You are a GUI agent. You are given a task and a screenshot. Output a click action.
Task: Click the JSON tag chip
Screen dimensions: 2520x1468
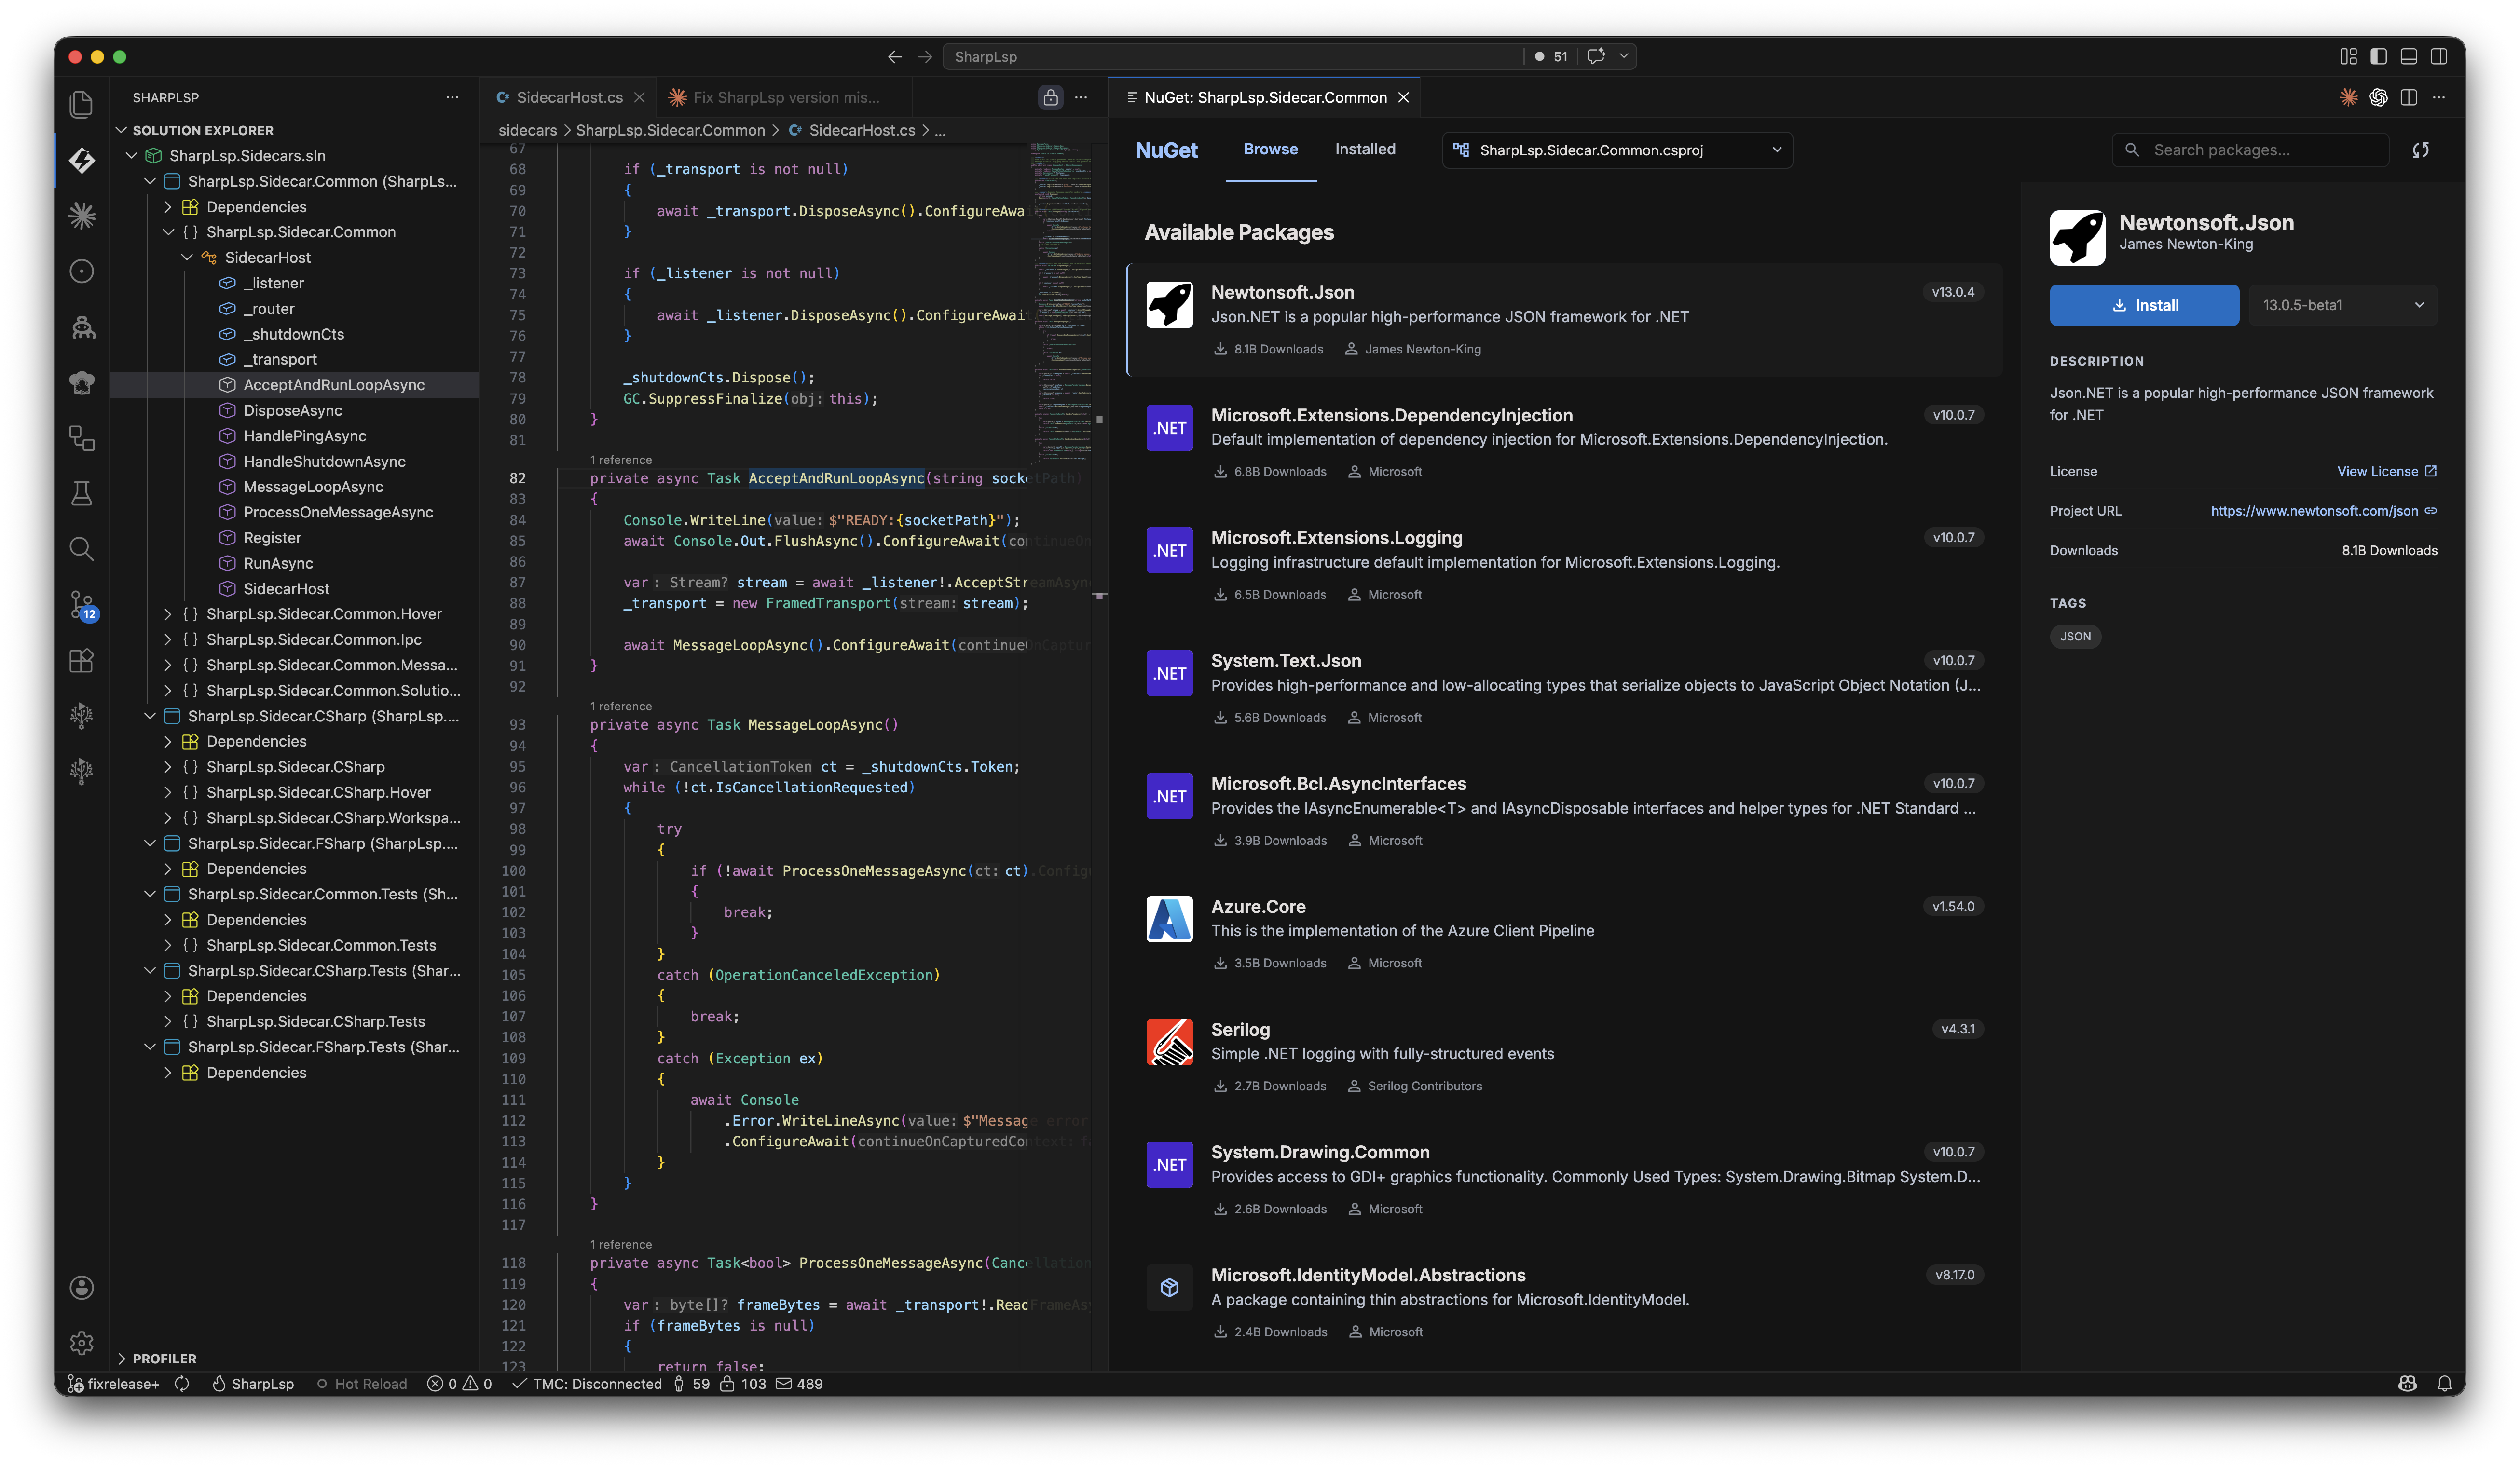[x=2075, y=636]
